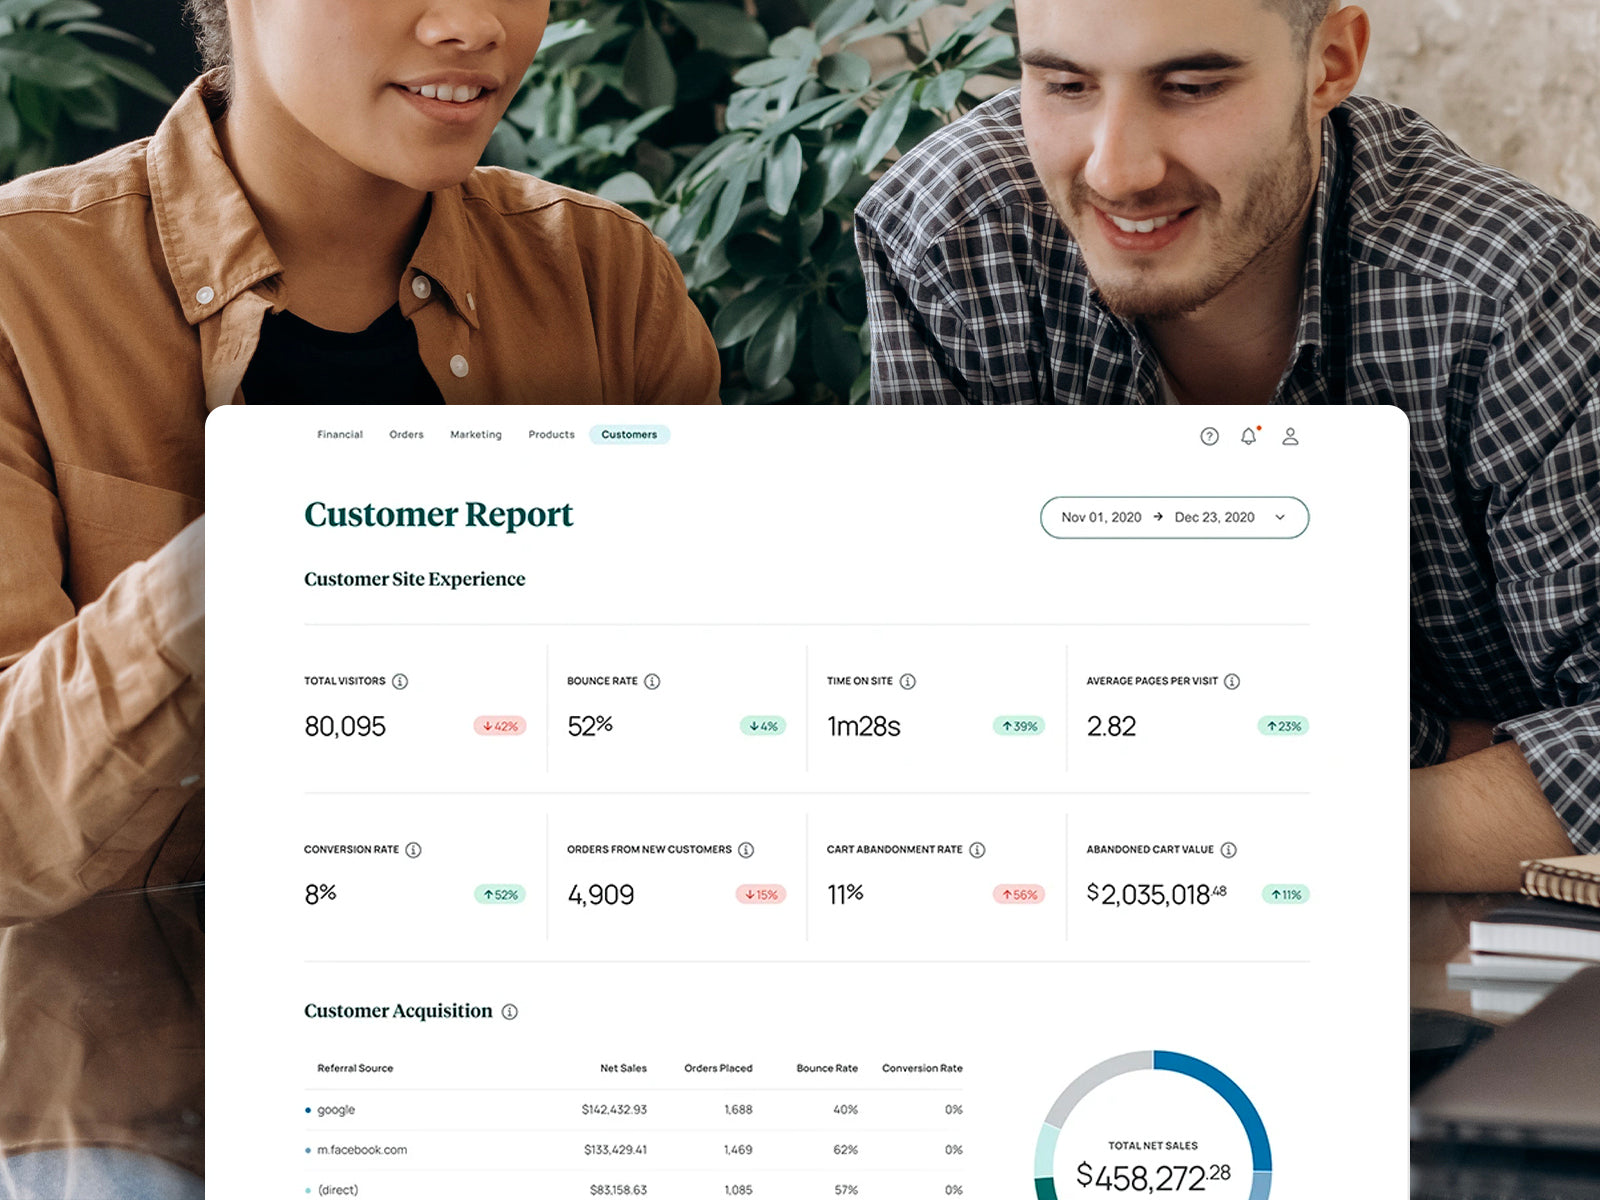Click google net sales $142,432.93
Viewport: 1600px width, 1200px height.
click(614, 1110)
